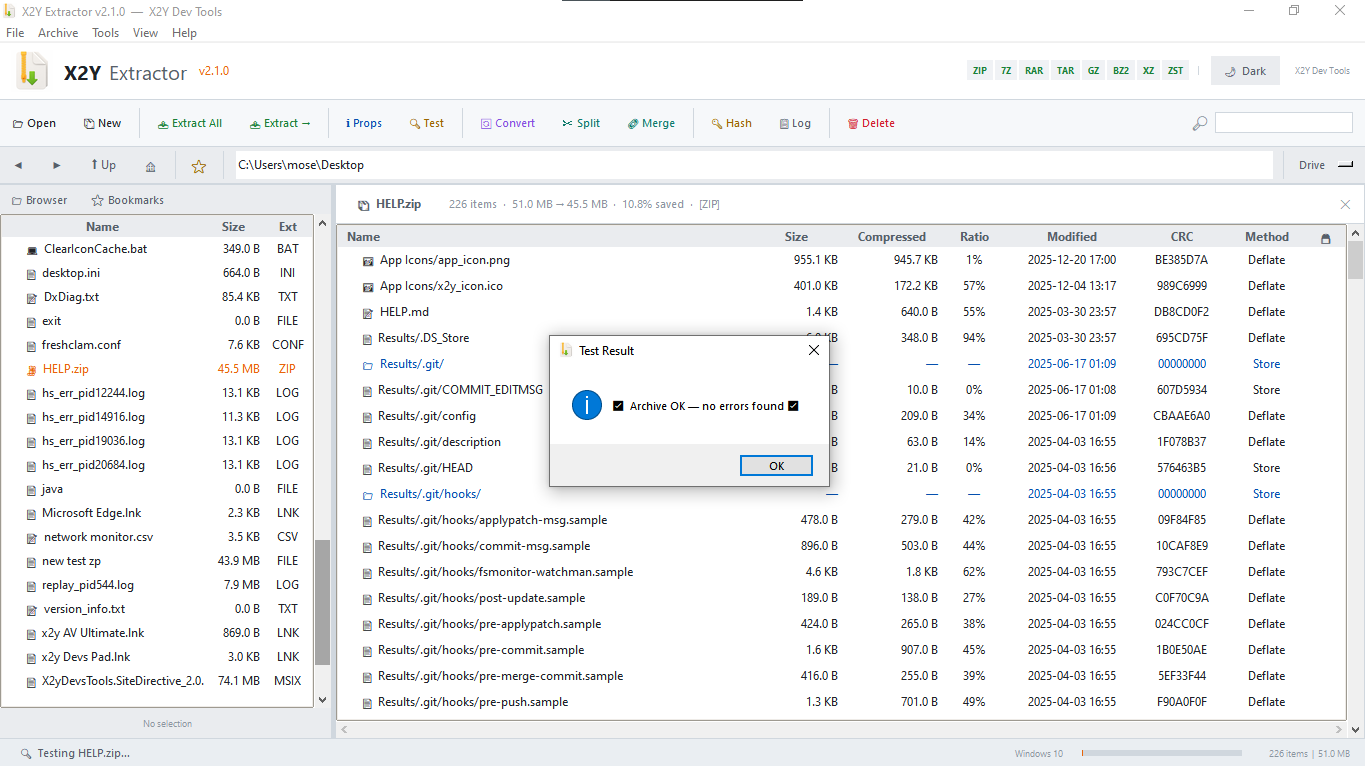This screenshot has width=1365, height=766.
Task: Click the HELP.zip icon in archive header
Action: [362, 204]
